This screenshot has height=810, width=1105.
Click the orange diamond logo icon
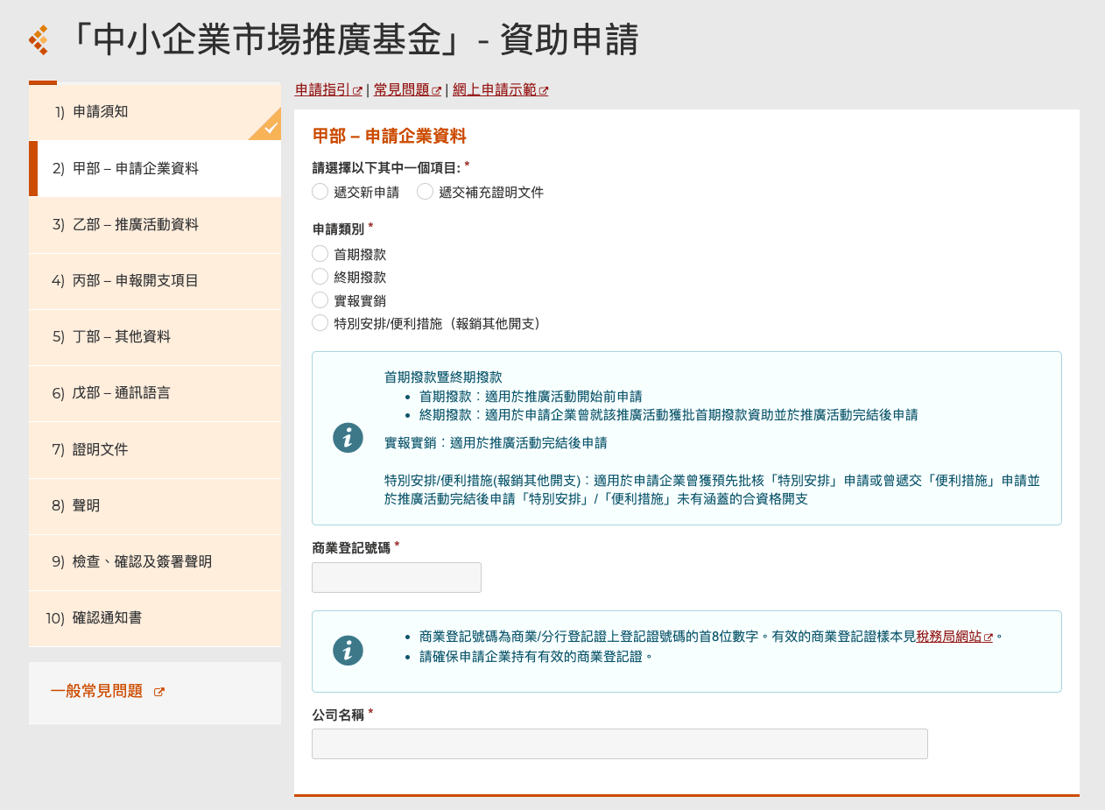coord(39,40)
